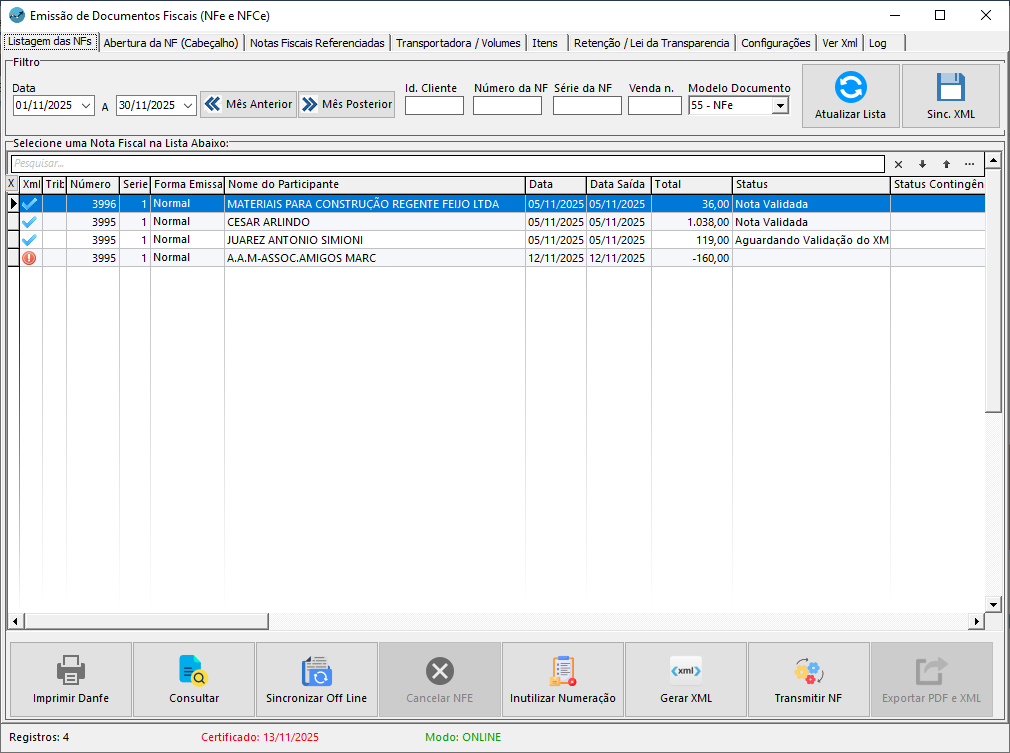Clear search with the X icon
Screen dimensions: 1010x753
pos(898,164)
